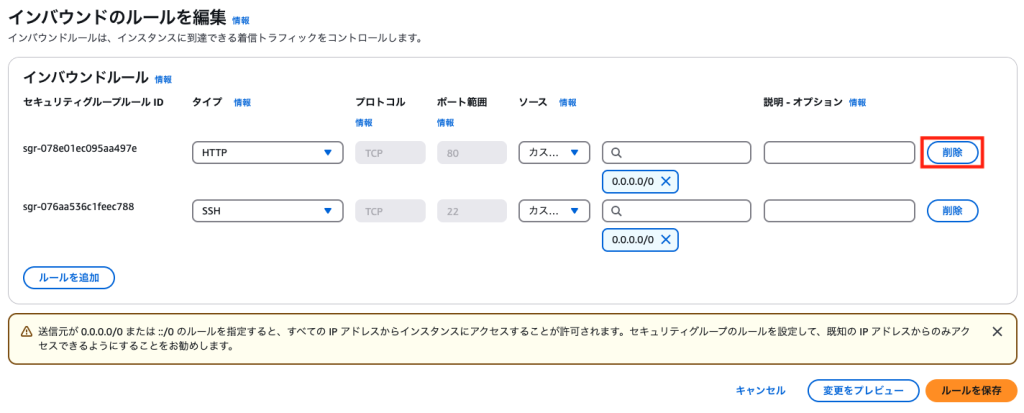Delete the HTTP rule with 削除 button

(x=952, y=153)
